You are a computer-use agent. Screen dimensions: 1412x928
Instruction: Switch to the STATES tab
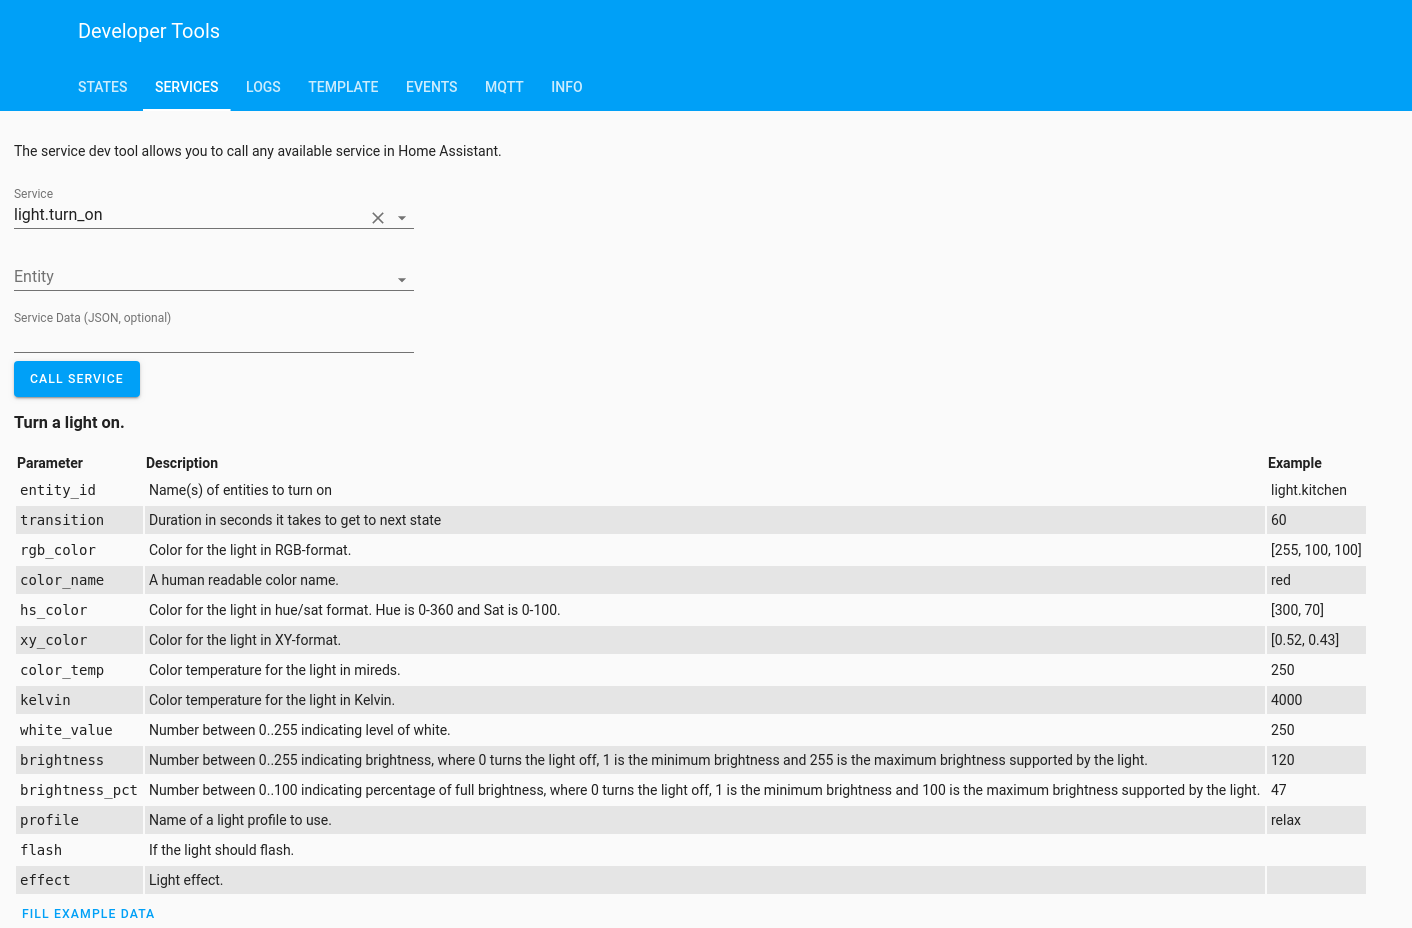click(102, 87)
